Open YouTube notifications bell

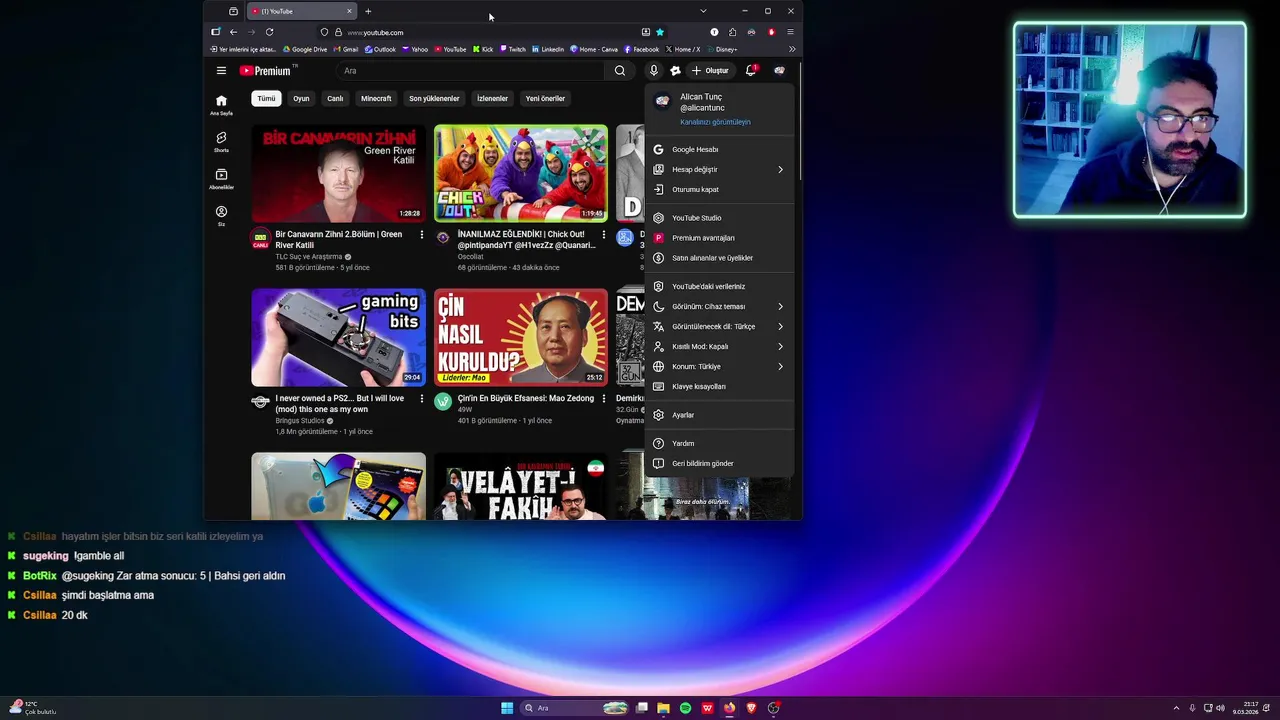tap(751, 71)
